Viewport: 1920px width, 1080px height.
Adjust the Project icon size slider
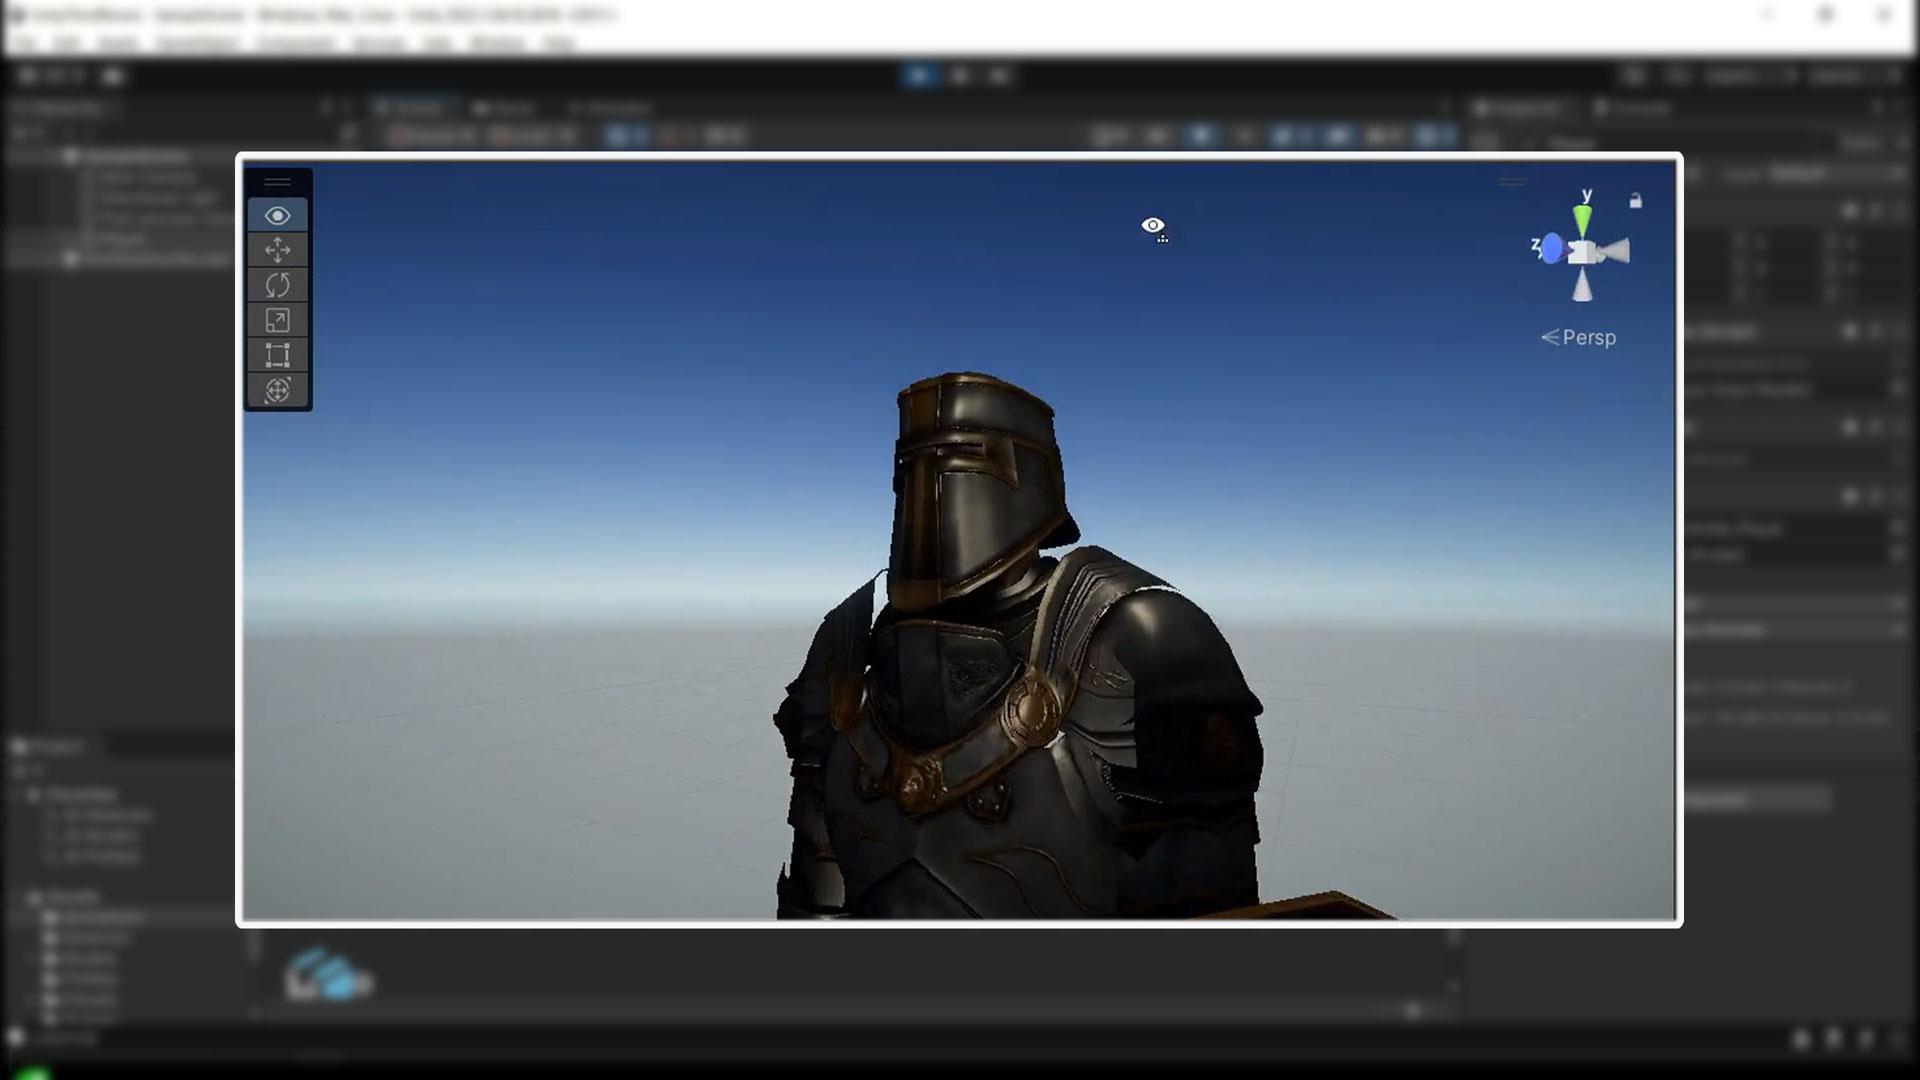[x=1412, y=1011]
